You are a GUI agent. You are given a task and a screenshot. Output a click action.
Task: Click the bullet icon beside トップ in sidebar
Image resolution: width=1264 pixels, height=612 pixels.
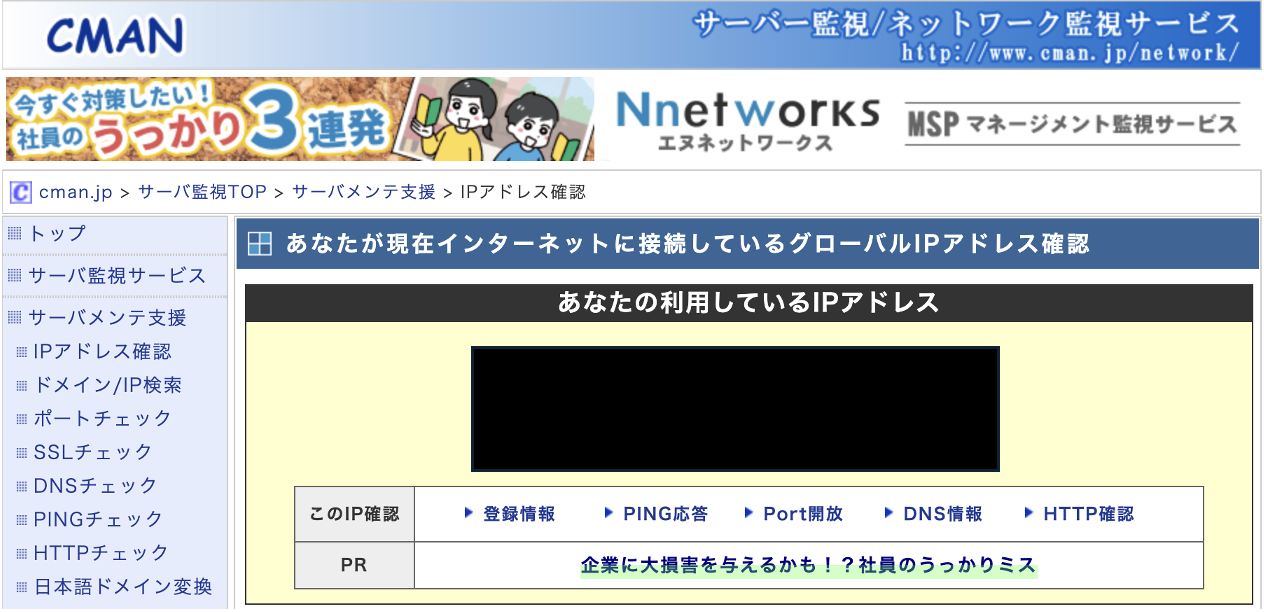pyautogui.click(x=13, y=232)
